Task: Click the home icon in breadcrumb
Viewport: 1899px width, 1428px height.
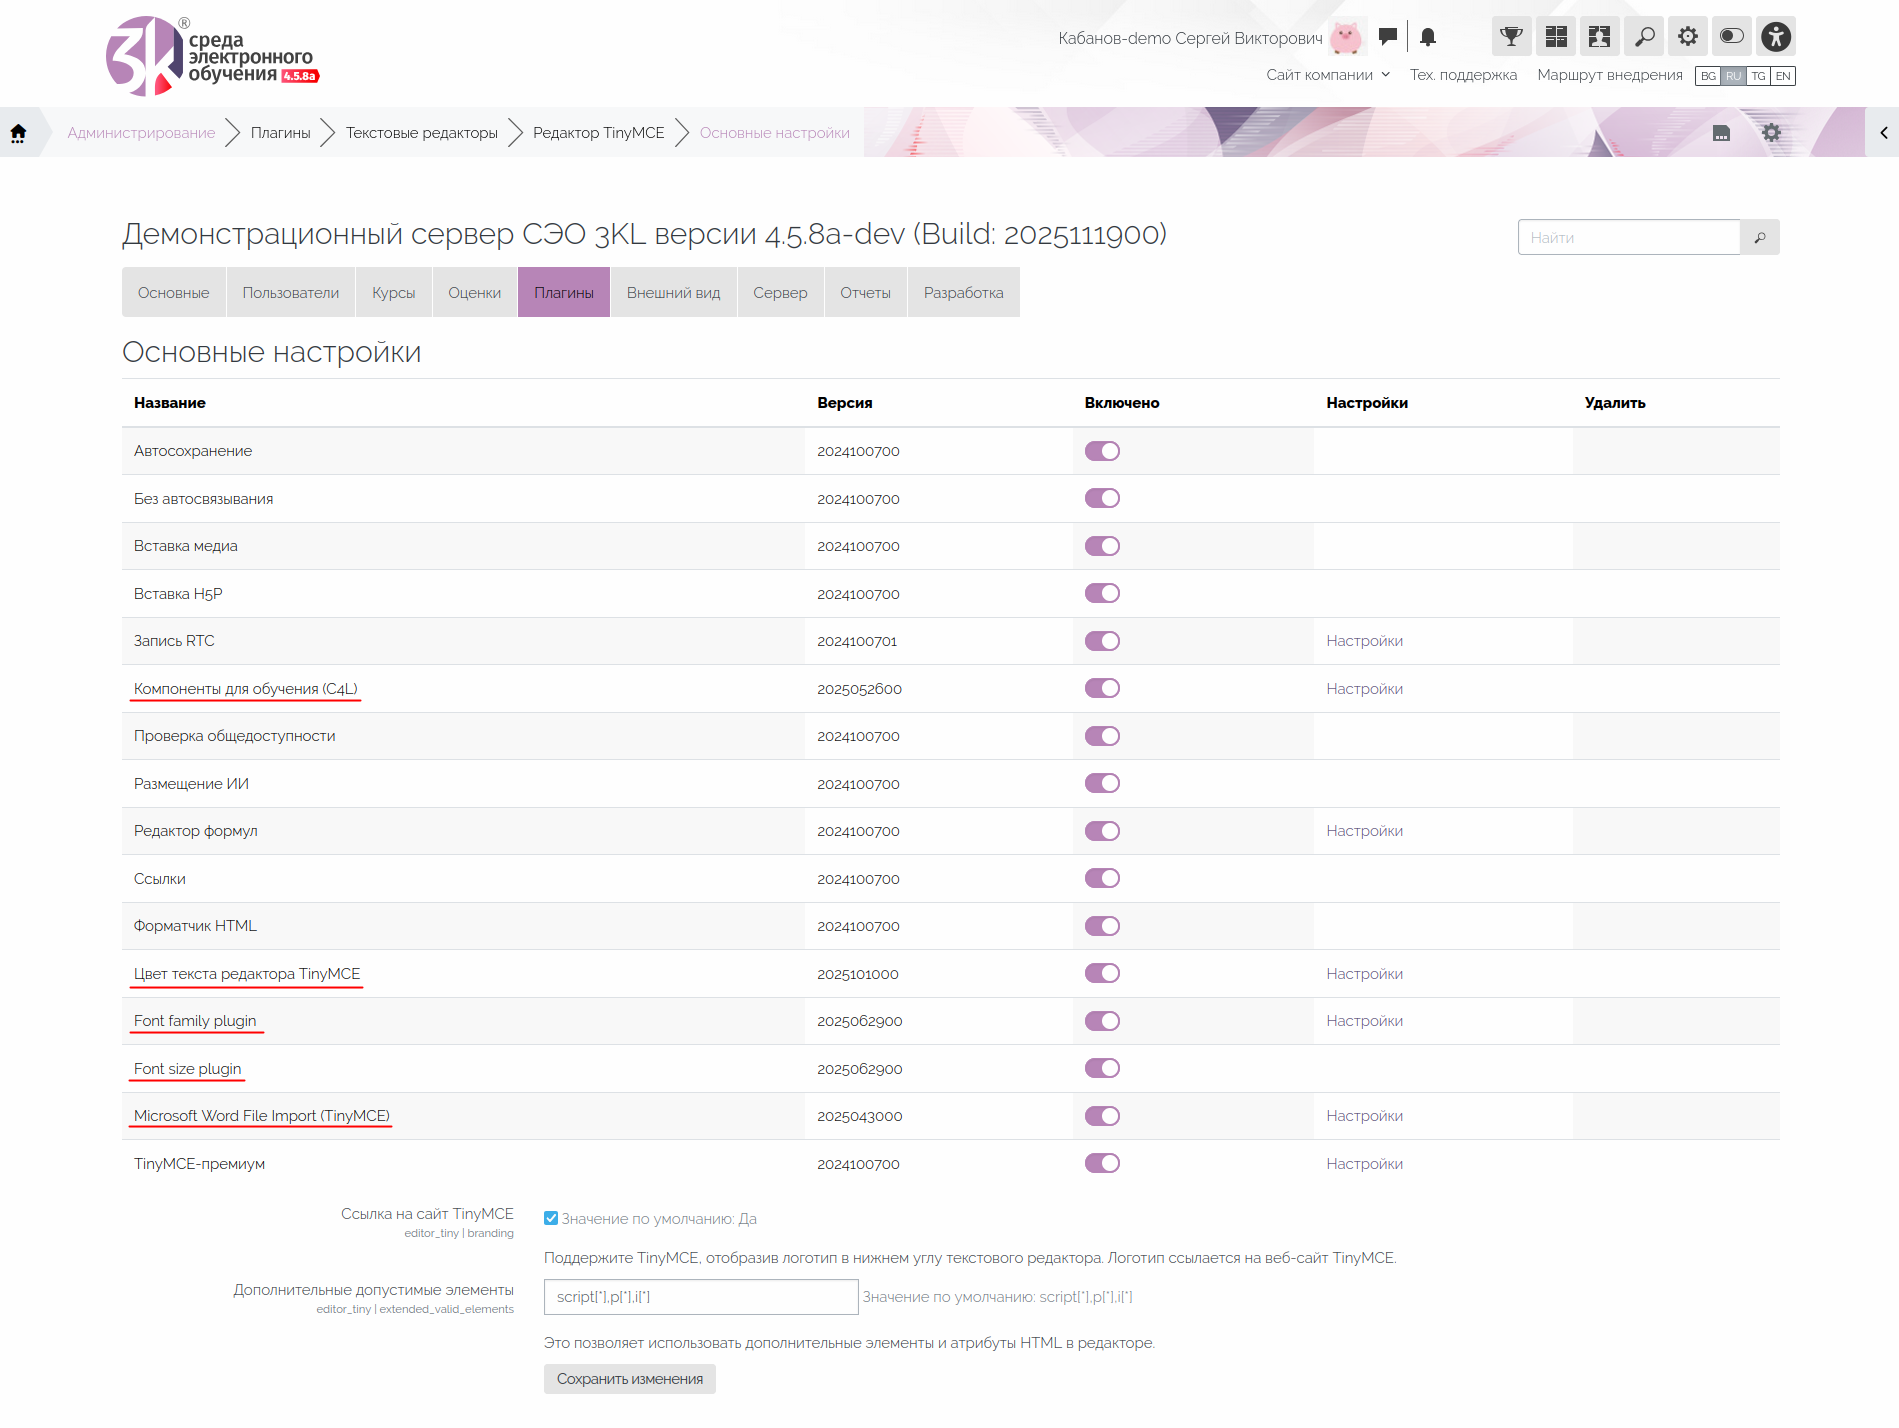Action: 18,133
